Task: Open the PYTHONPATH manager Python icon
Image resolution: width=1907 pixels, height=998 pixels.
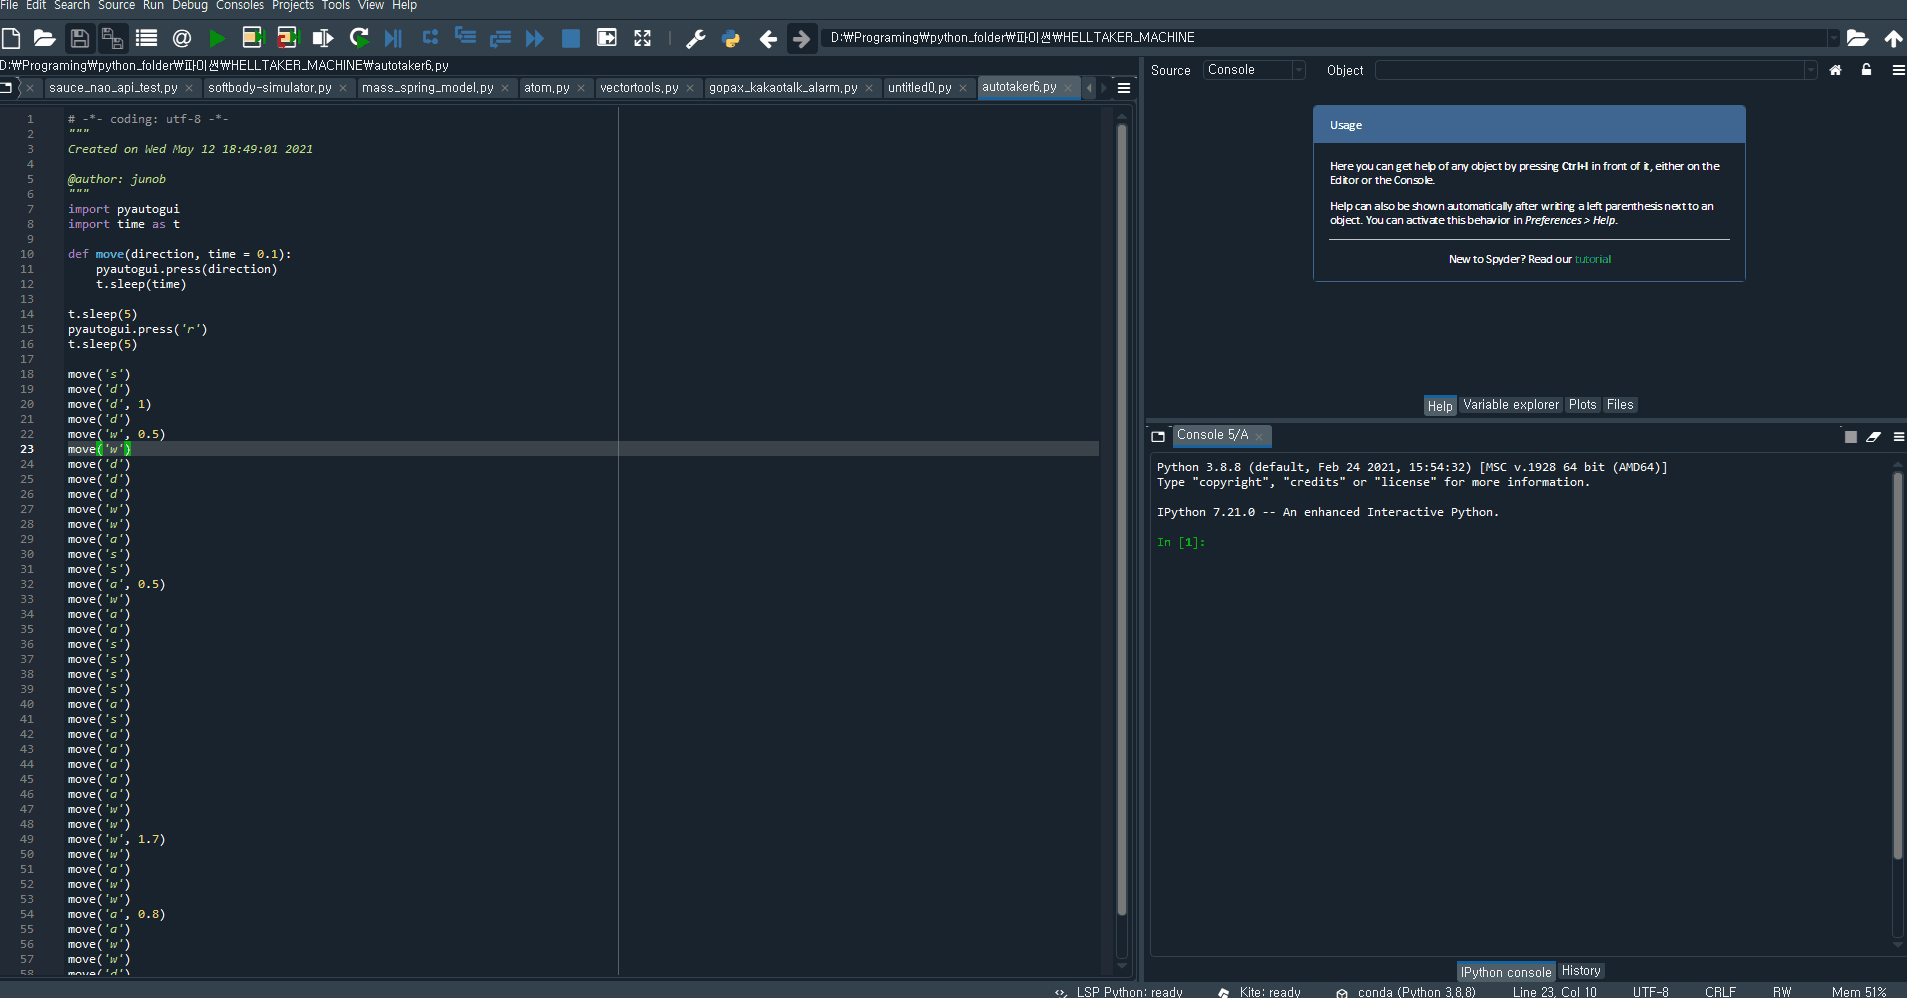Action: pyautogui.click(x=731, y=38)
